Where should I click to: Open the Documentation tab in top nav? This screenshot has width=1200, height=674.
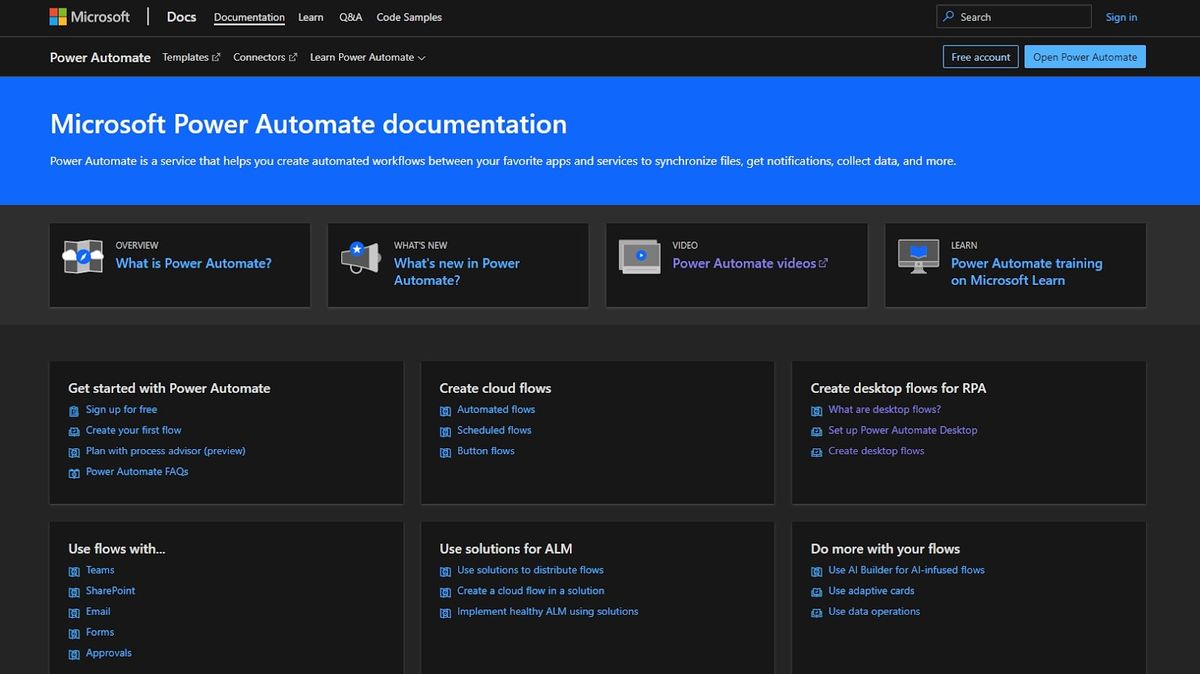[249, 17]
